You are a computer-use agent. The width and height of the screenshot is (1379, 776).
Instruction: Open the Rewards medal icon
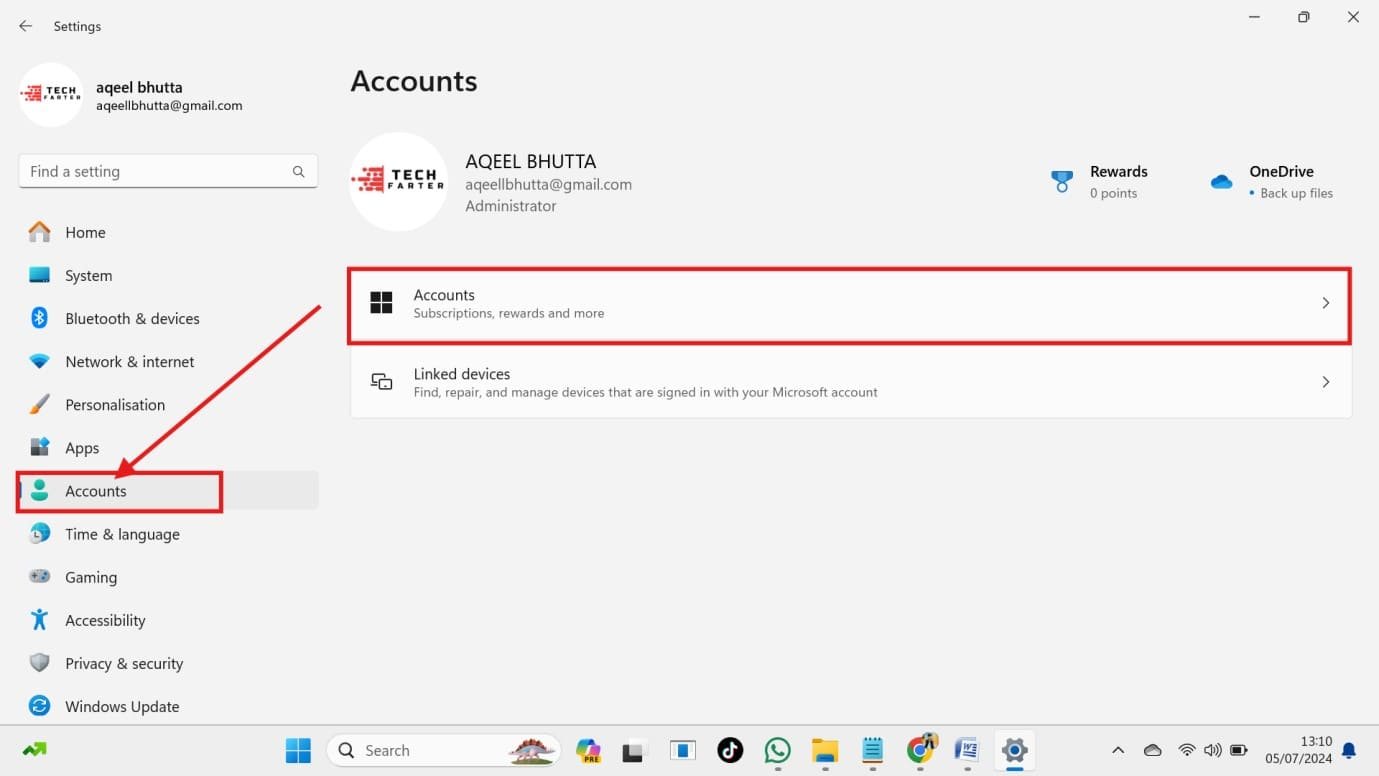[x=1062, y=182]
